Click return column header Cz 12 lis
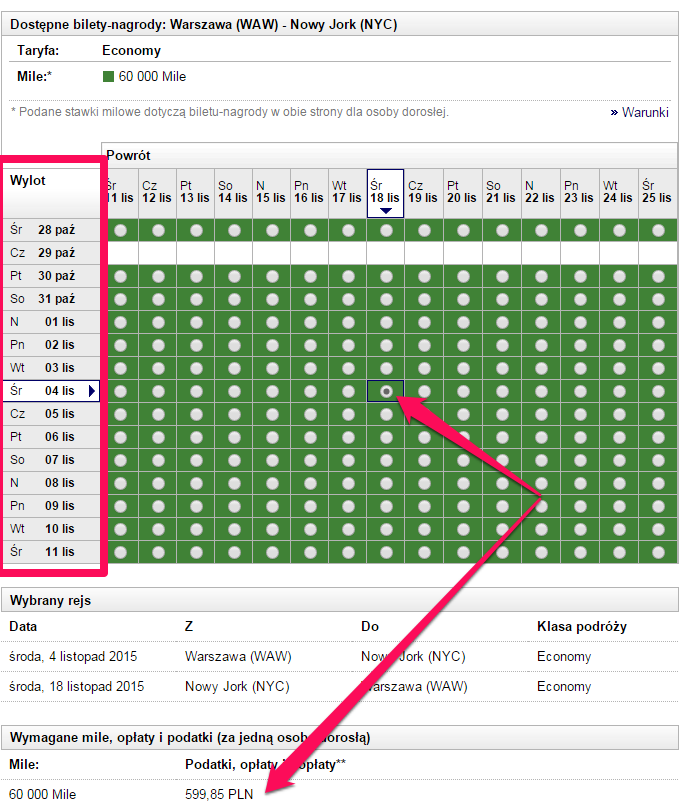 157,192
